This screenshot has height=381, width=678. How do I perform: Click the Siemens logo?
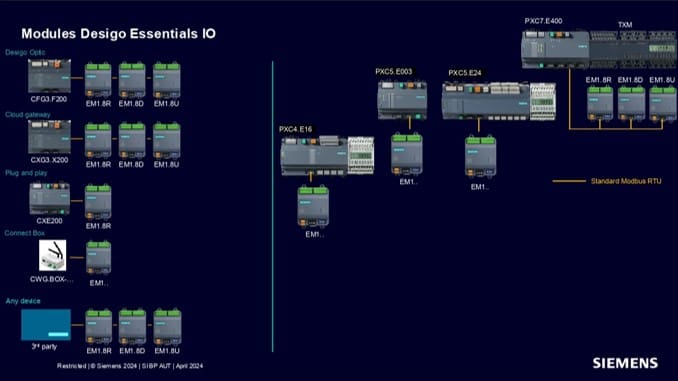tap(625, 363)
